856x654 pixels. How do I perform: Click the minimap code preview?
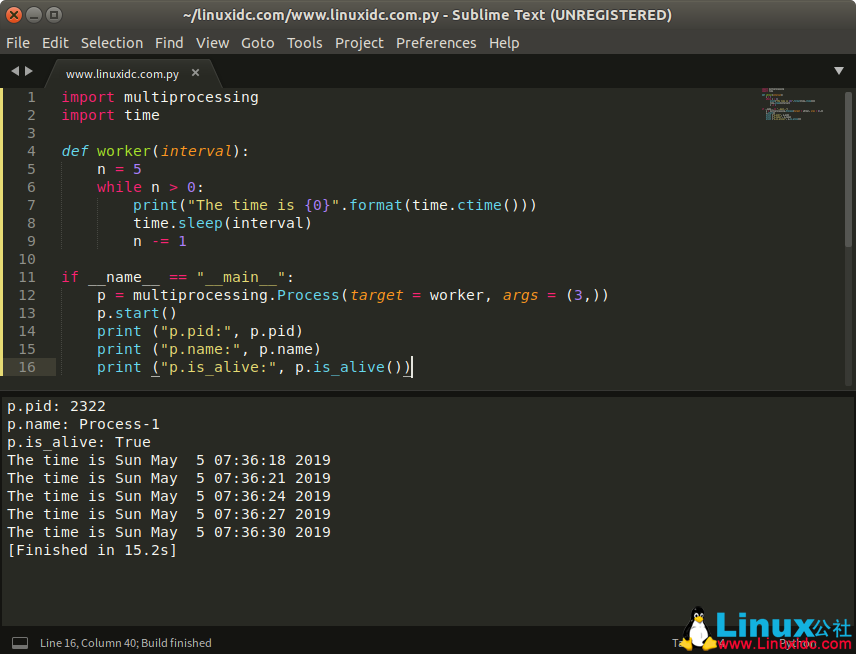[792, 104]
